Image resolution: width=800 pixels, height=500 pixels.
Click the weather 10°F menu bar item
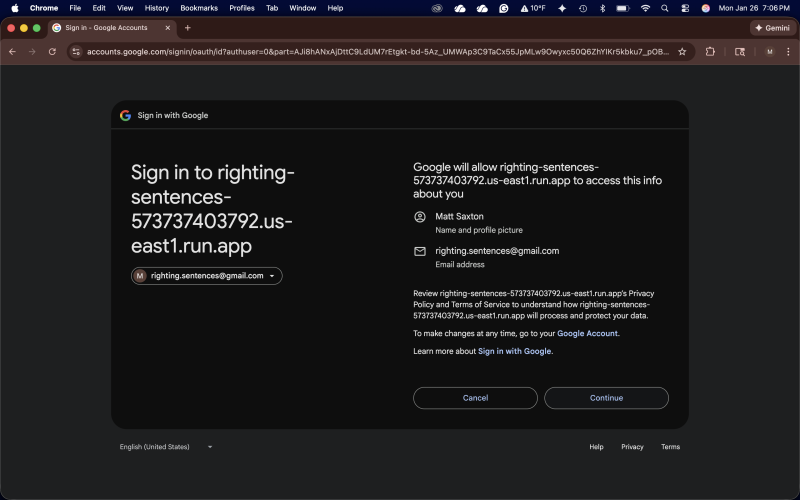pyautogui.click(x=533, y=8)
